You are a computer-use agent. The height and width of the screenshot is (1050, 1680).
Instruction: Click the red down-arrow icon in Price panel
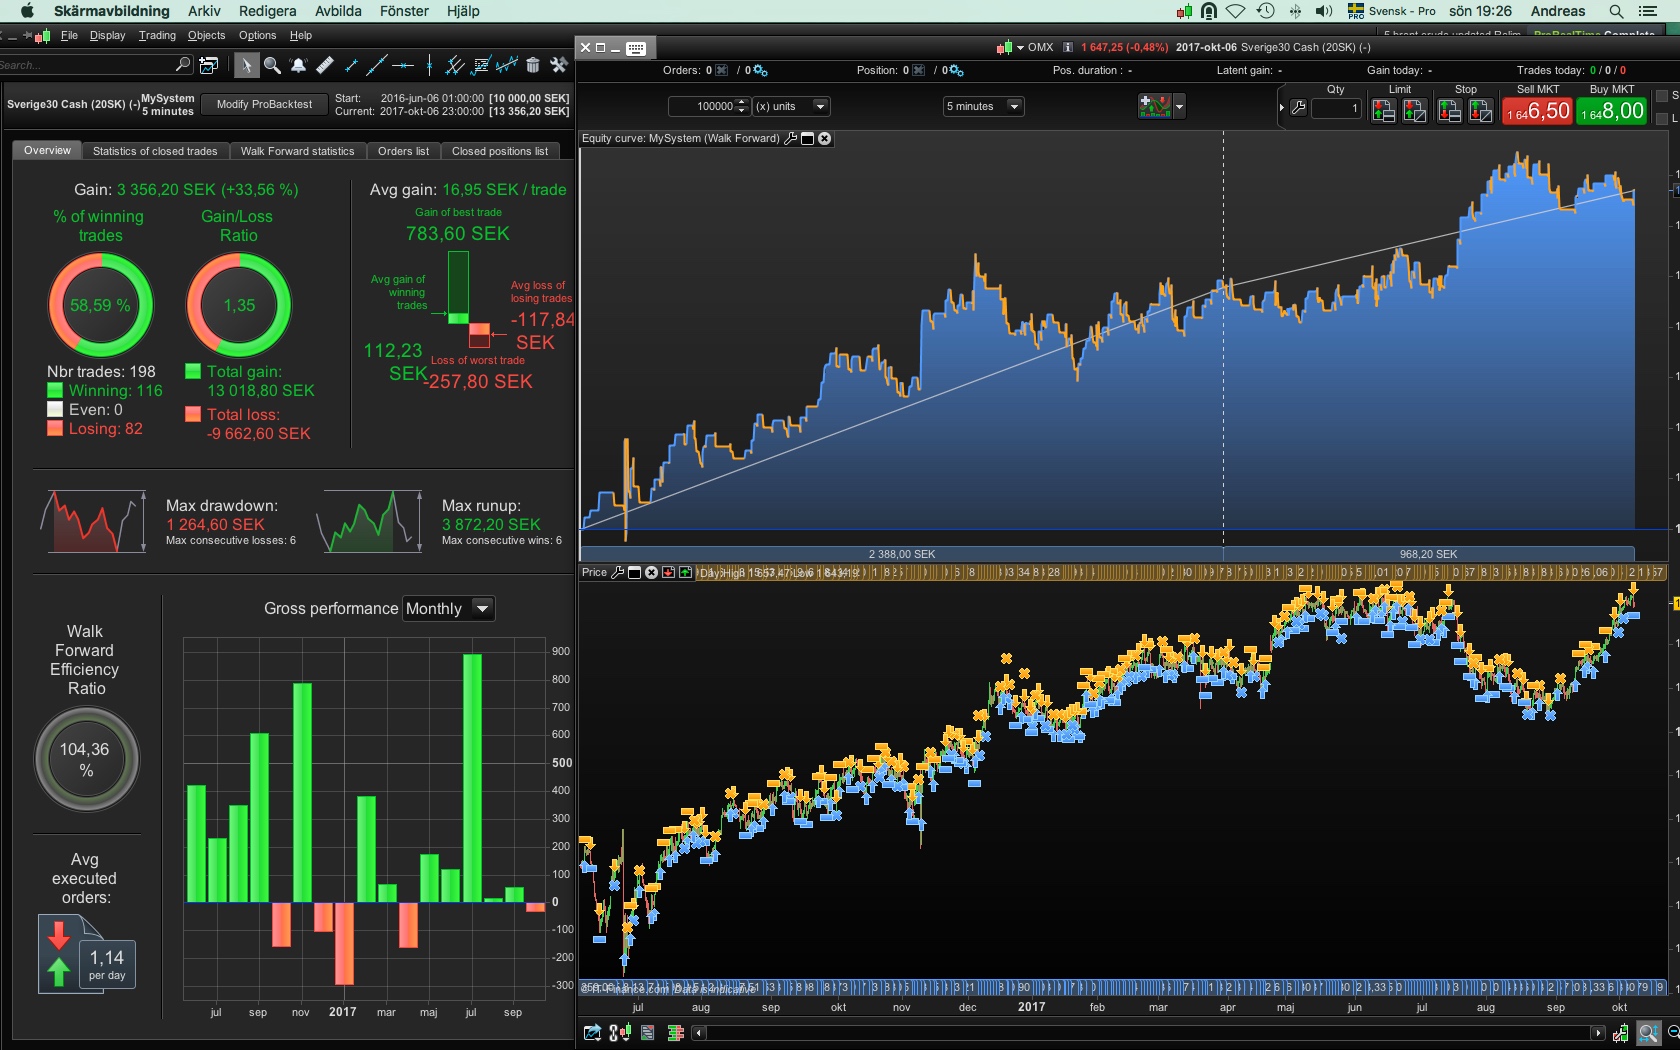click(668, 573)
